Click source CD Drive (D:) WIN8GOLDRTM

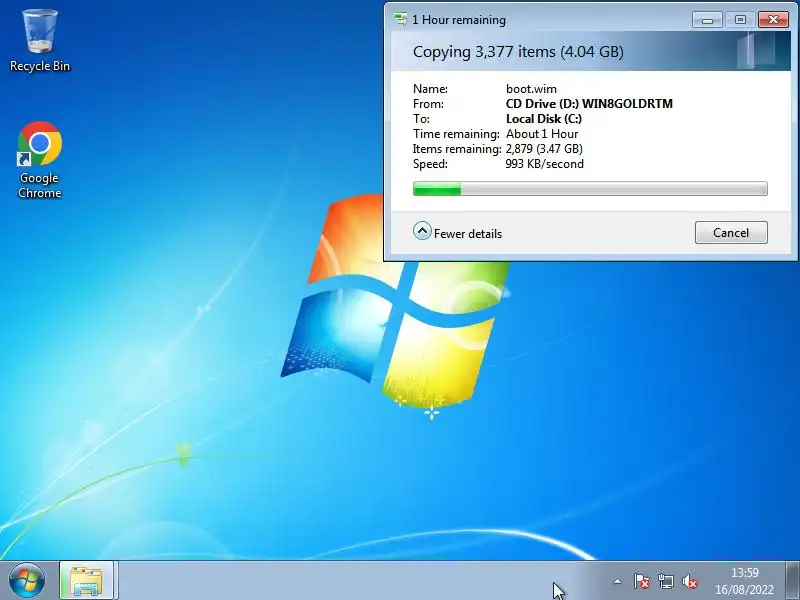(589, 104)
